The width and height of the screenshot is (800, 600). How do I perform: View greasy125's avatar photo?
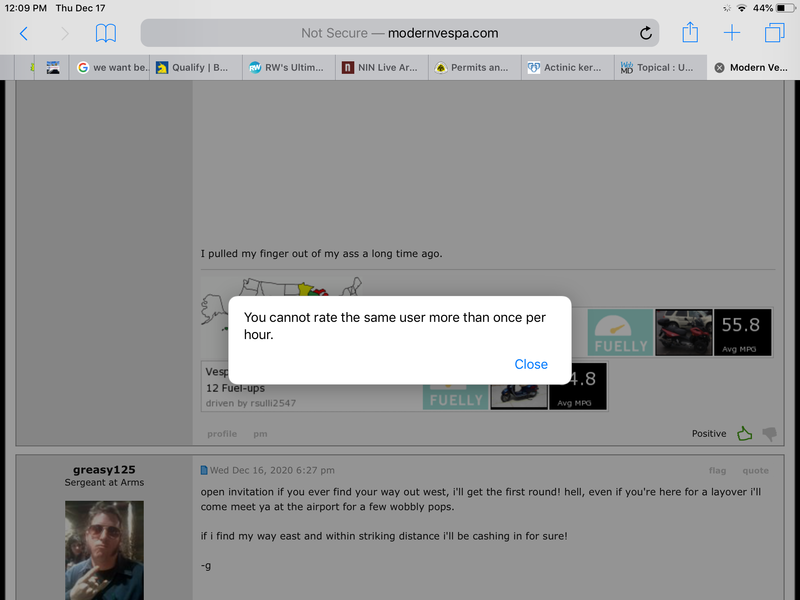click(x=104, y=550)
